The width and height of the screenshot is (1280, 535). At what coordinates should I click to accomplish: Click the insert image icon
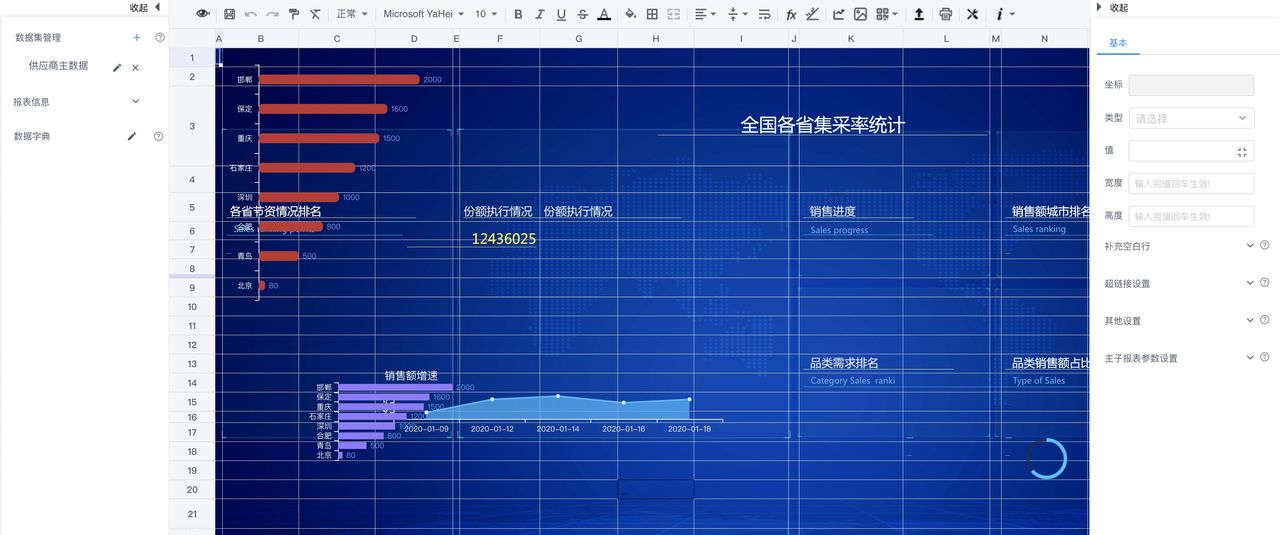click(x=860, y=14)
